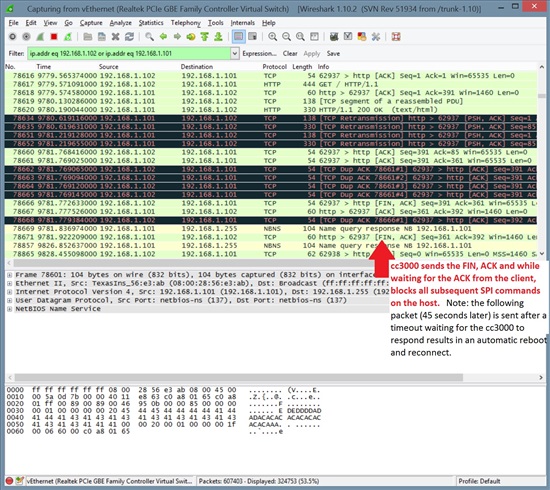The image size is (550, 490).
Task: Open expert info from status bar
Action: [x=9, y=481]
